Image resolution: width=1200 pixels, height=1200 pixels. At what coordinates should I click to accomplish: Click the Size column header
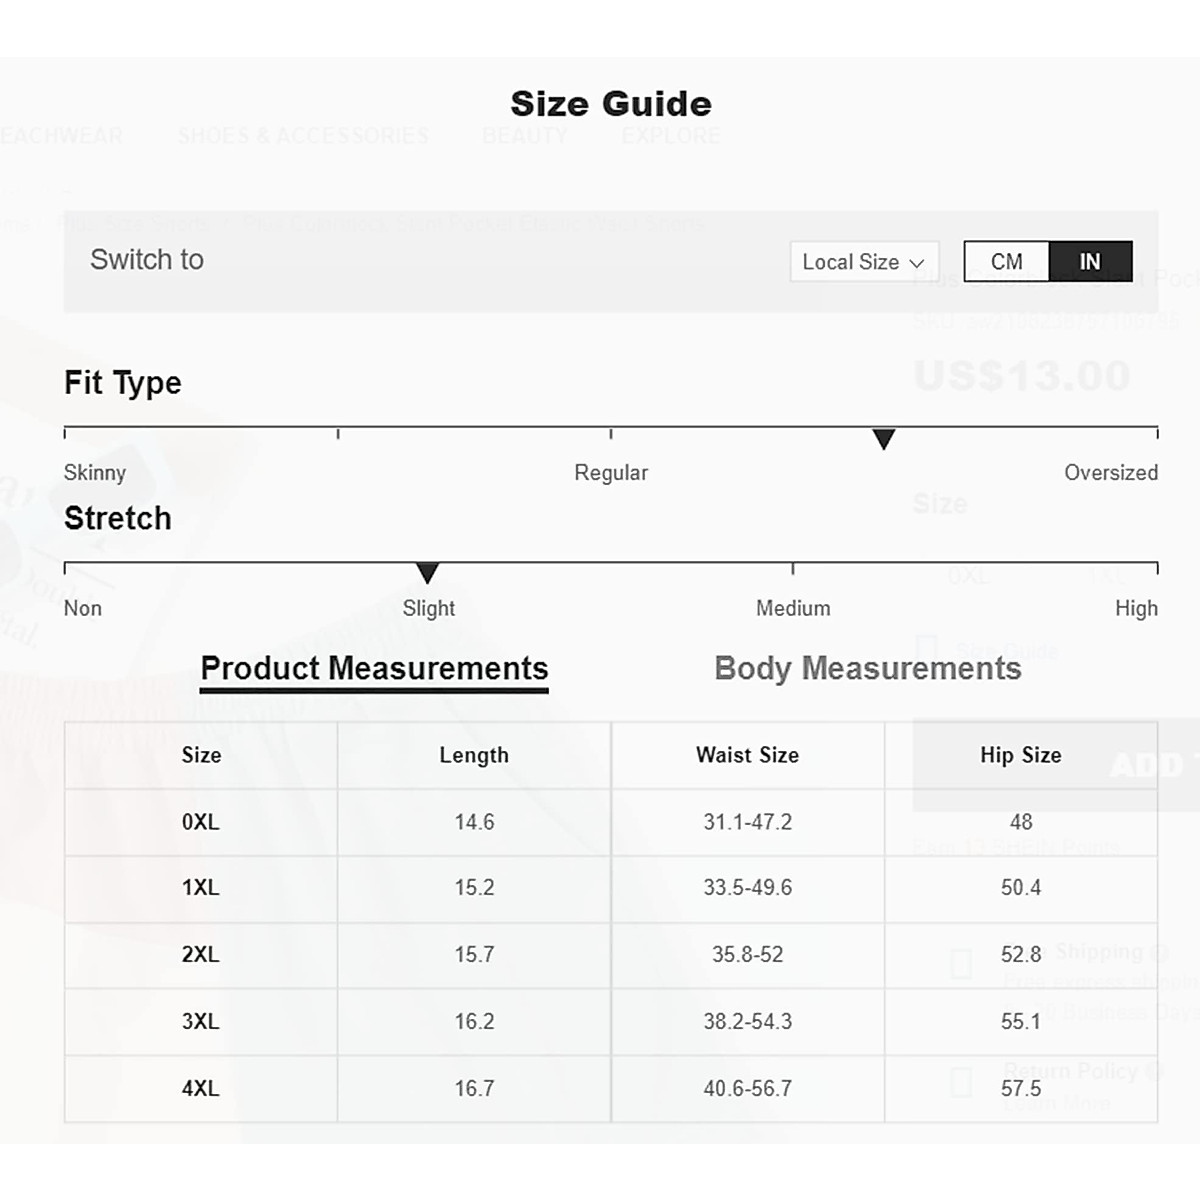pyautogui.click(x=201, y=755)
